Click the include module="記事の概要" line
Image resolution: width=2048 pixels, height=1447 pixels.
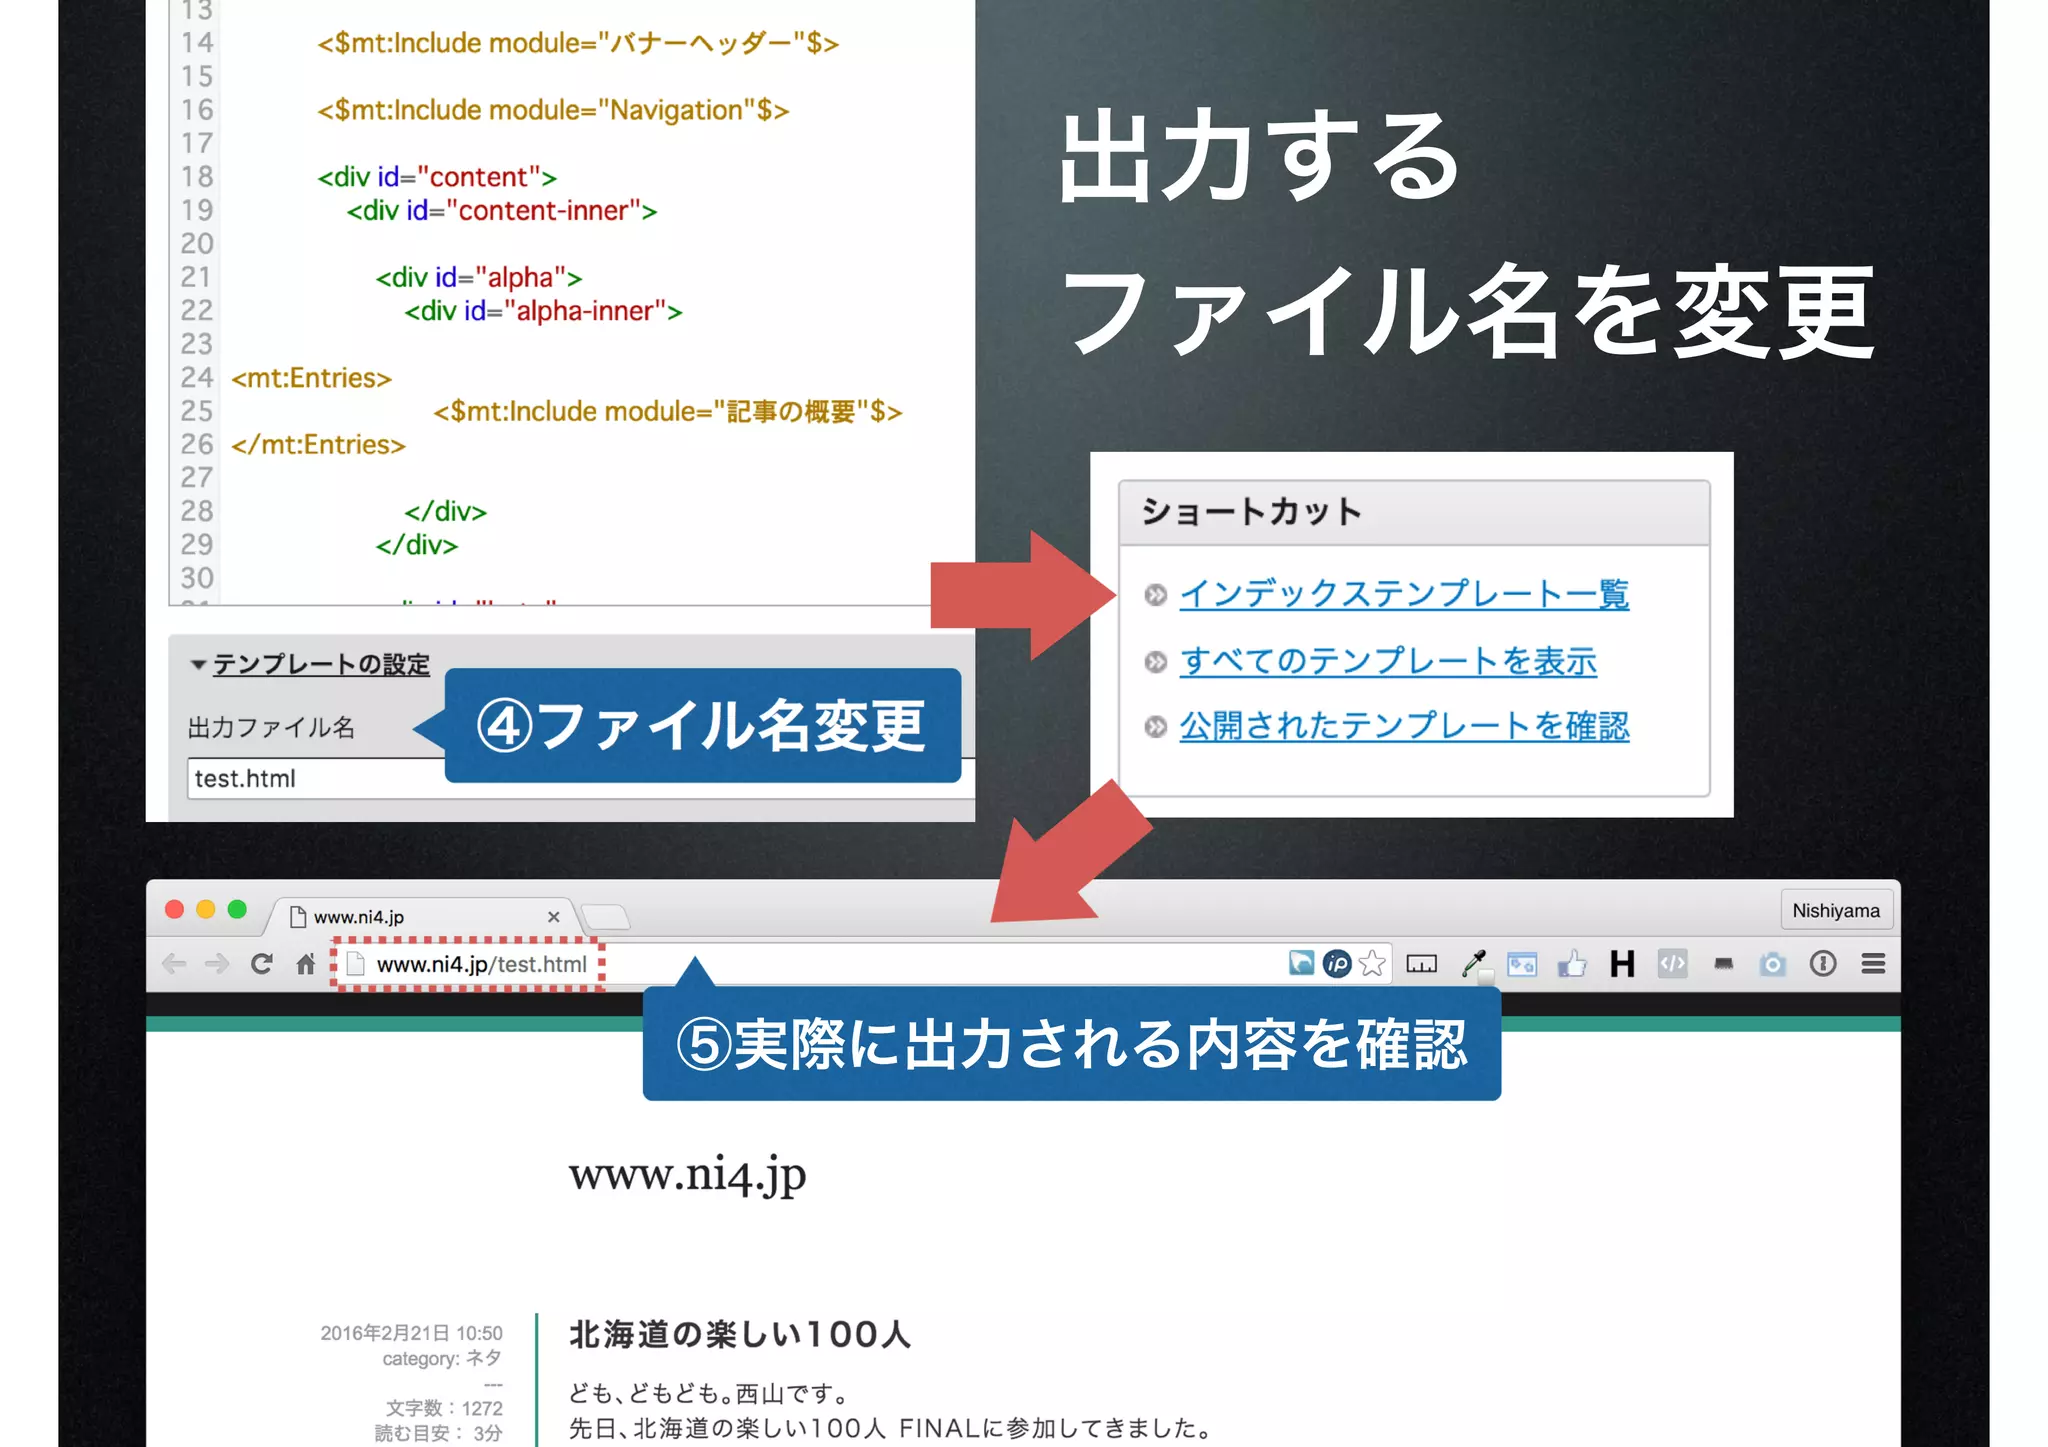click(668, 412)
